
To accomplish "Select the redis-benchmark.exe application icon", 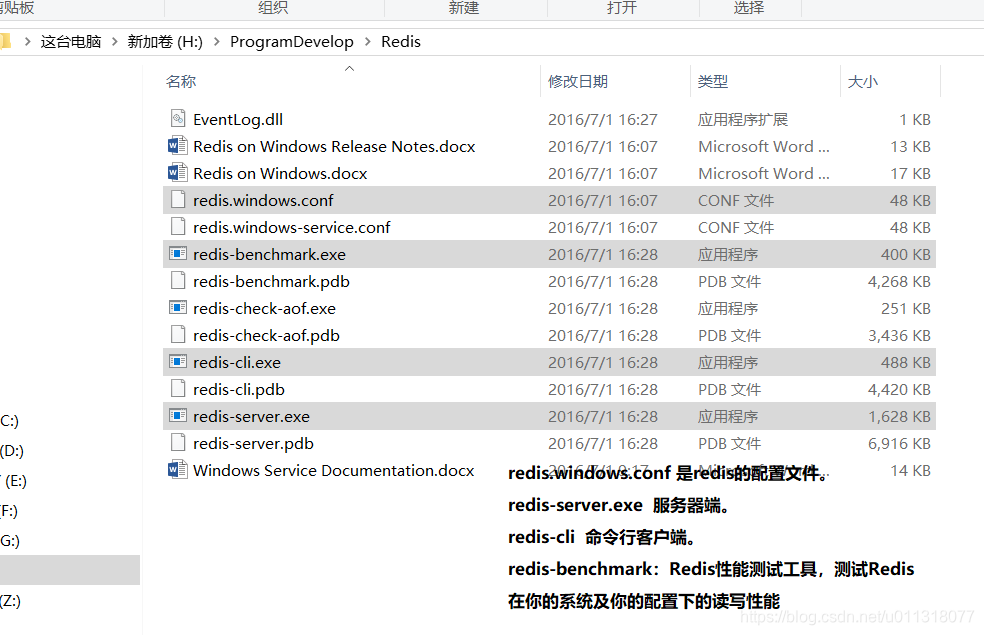I will (178, 253).
